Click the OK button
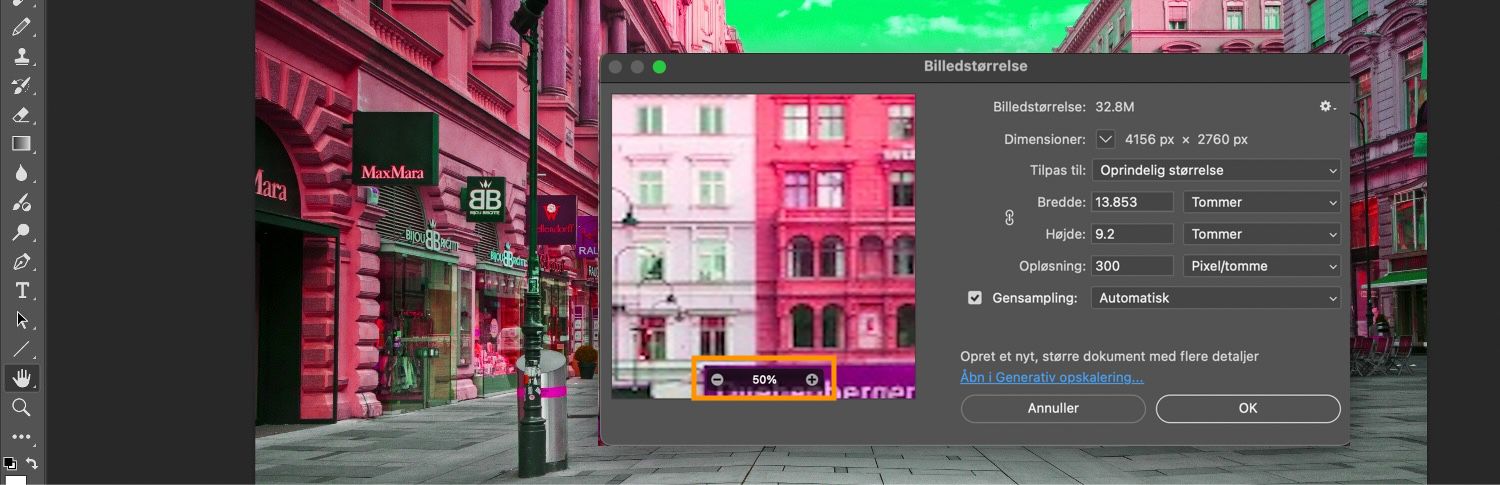This screenshot has height=485, width=1500. [x=1248, y=408]
